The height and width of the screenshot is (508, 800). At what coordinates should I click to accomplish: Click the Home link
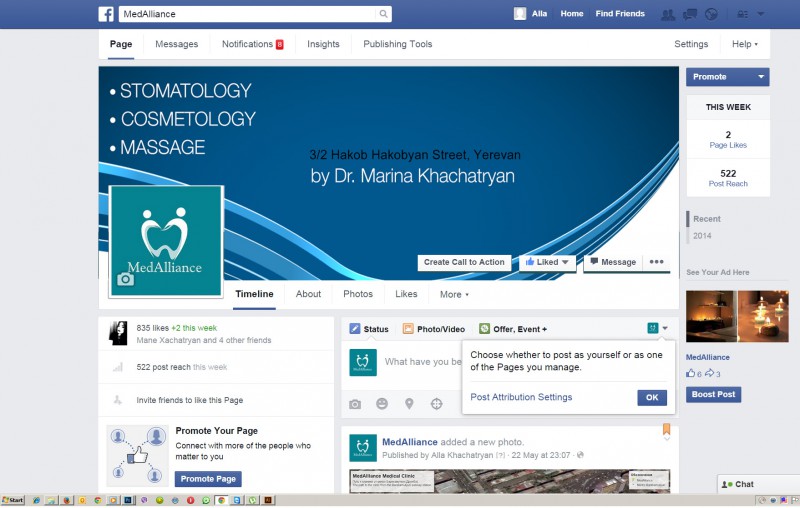(x=571, y=14)
